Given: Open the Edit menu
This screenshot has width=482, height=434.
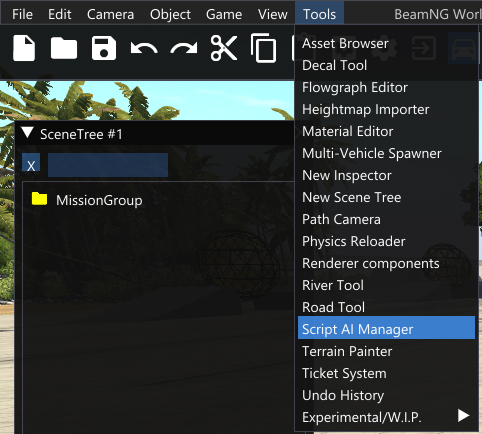Looking at the screenshot, I should click(60, 14).
